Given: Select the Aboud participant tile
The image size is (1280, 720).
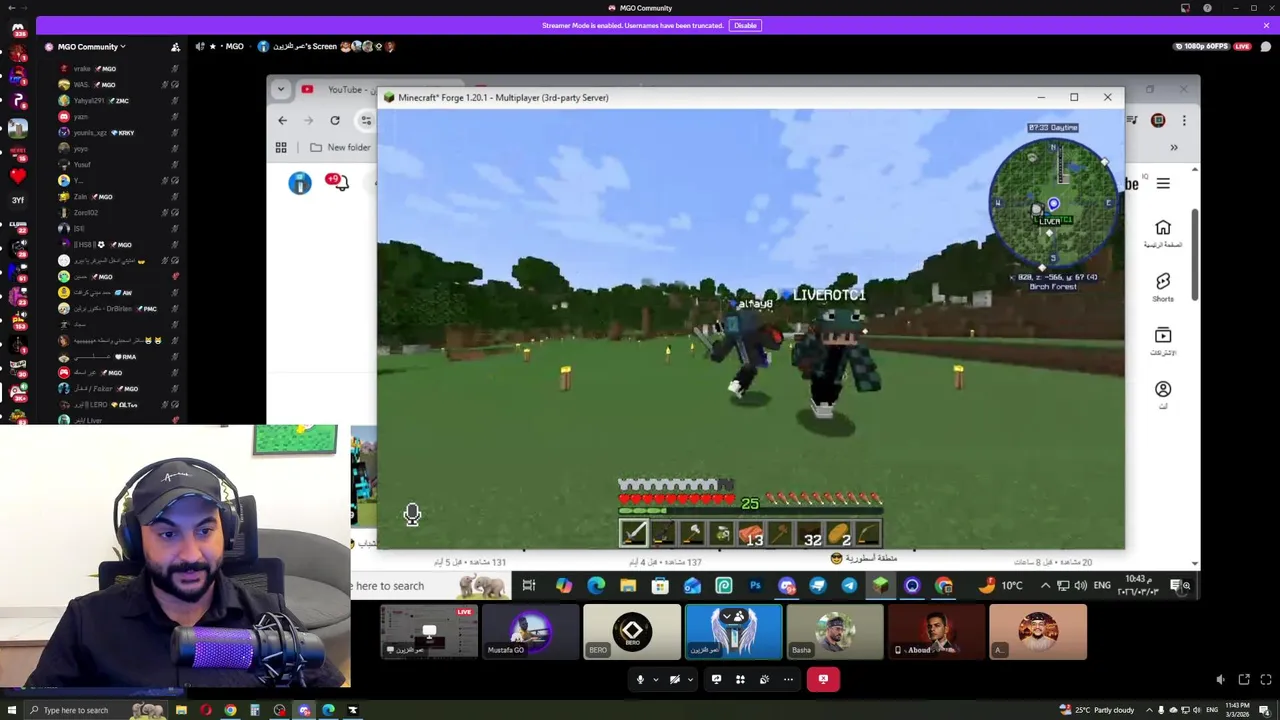Looking at the screenshot, I should pyautogui.click(x=936, y=632).
